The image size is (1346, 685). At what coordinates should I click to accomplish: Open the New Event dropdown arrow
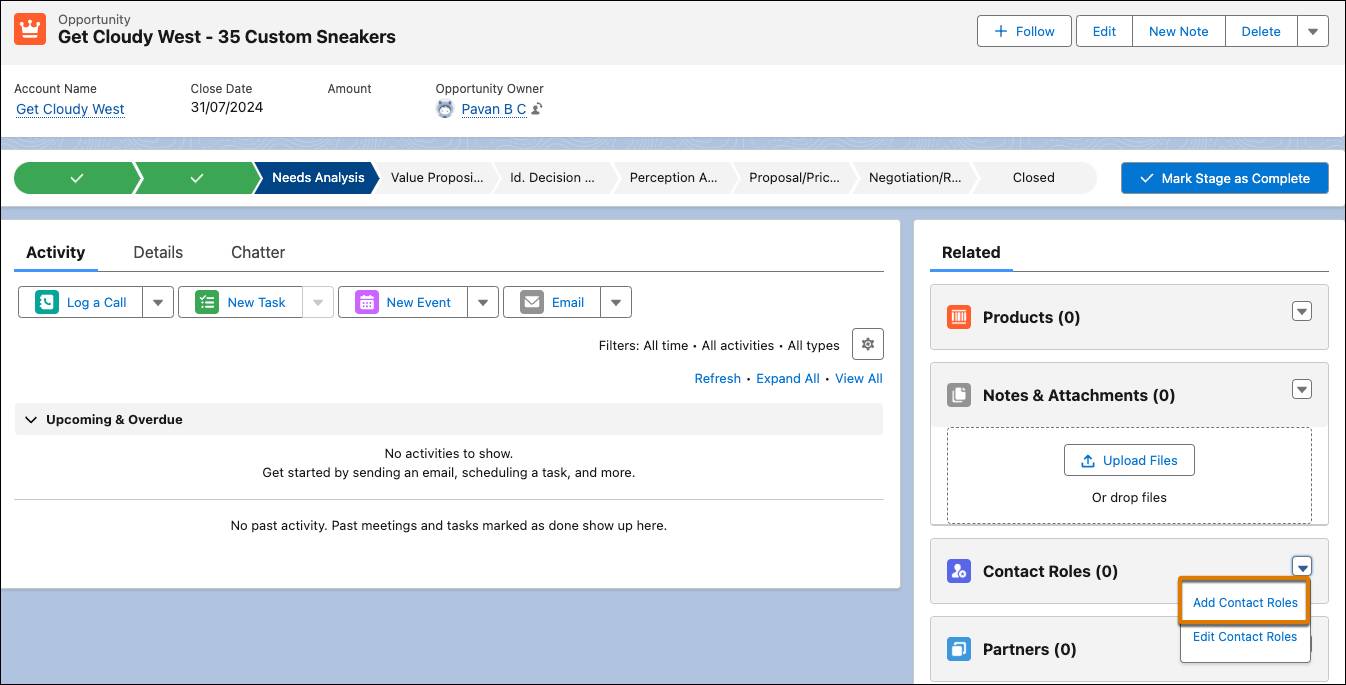click(x=483, y=302)
